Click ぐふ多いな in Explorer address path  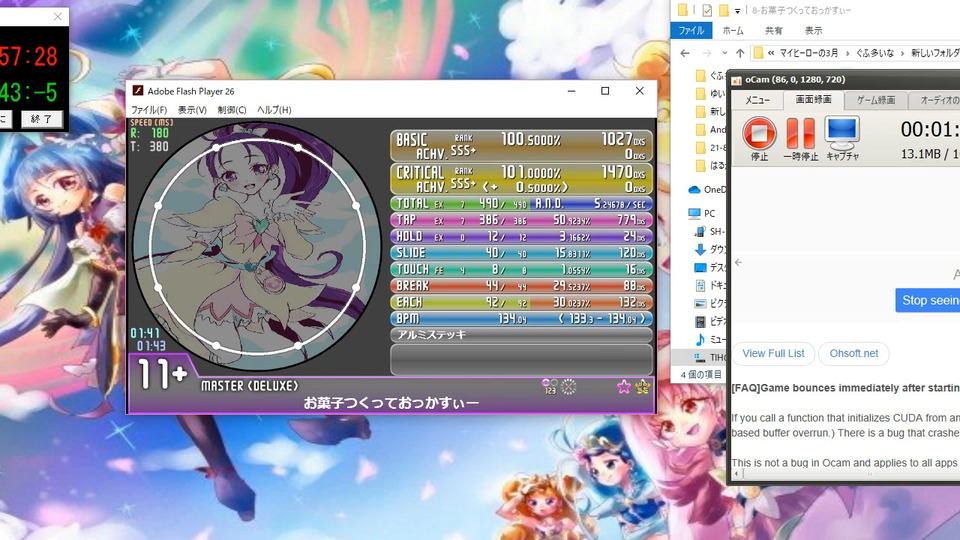point(875,53)
